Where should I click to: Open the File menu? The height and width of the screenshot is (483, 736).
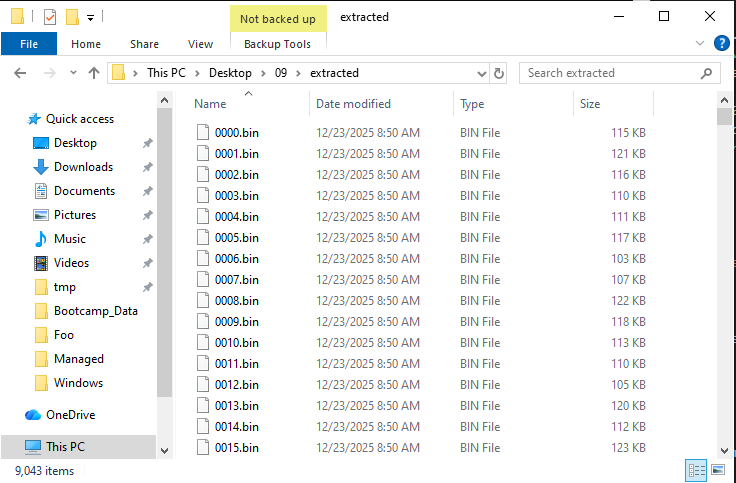[29, 44]
